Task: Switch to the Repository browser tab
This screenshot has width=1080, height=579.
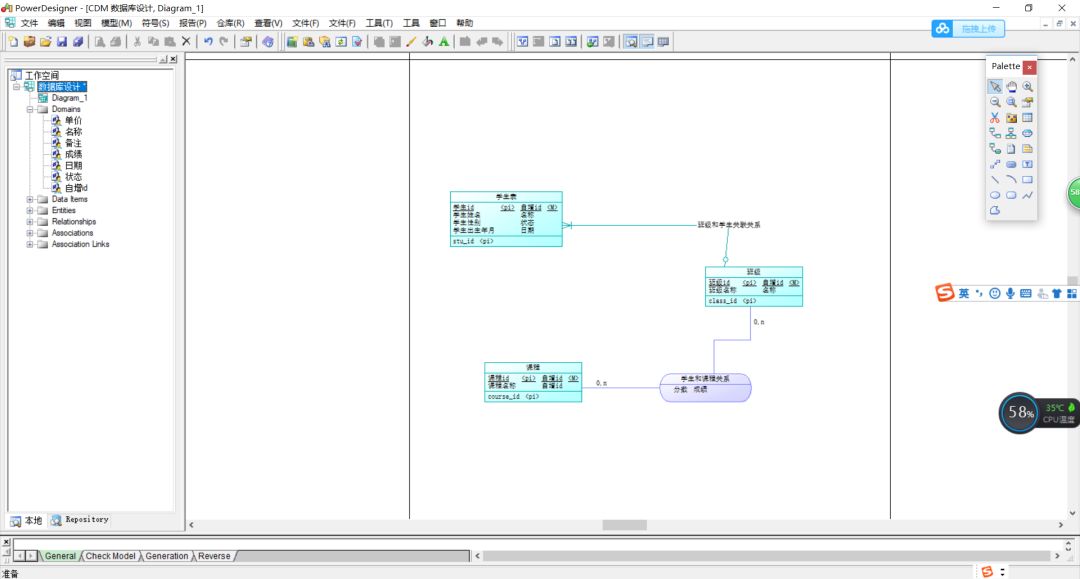Action: click(80, 520)
